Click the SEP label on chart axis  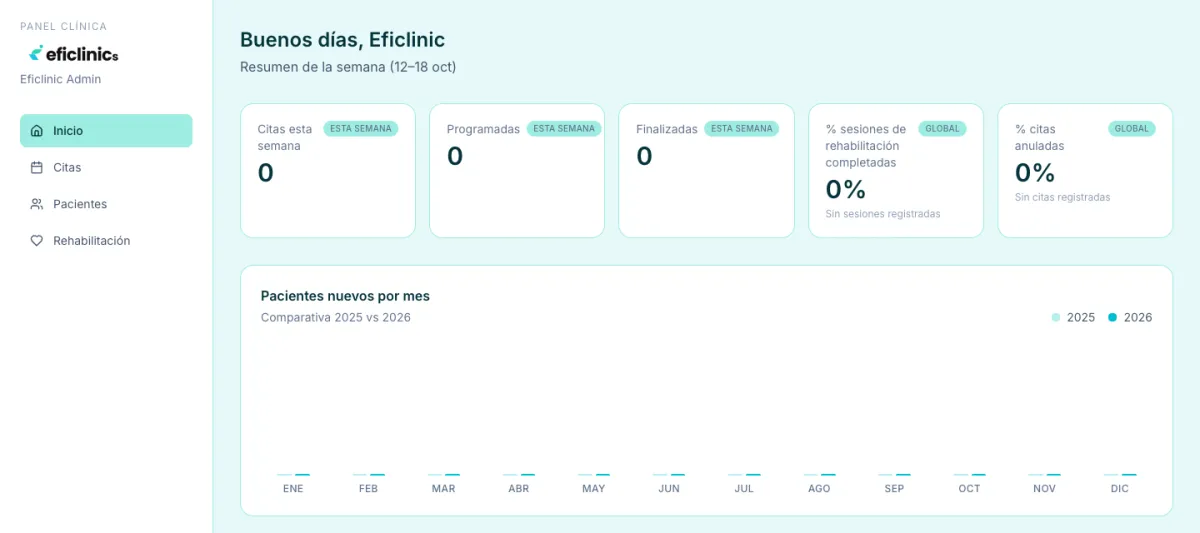[894, 489]
